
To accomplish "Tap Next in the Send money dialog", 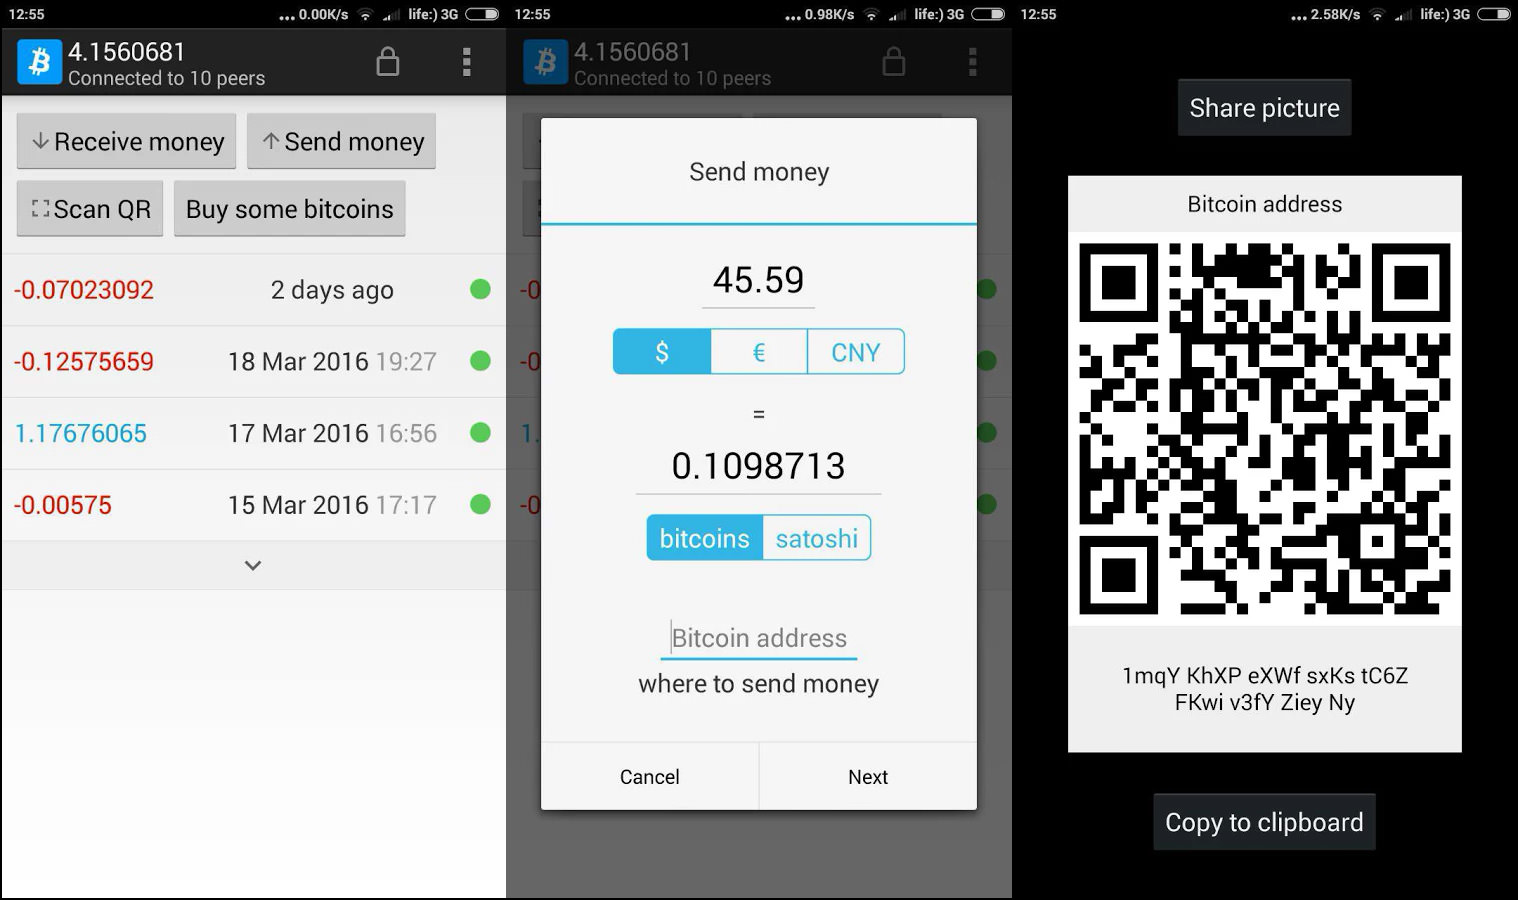I will (868, 776).
